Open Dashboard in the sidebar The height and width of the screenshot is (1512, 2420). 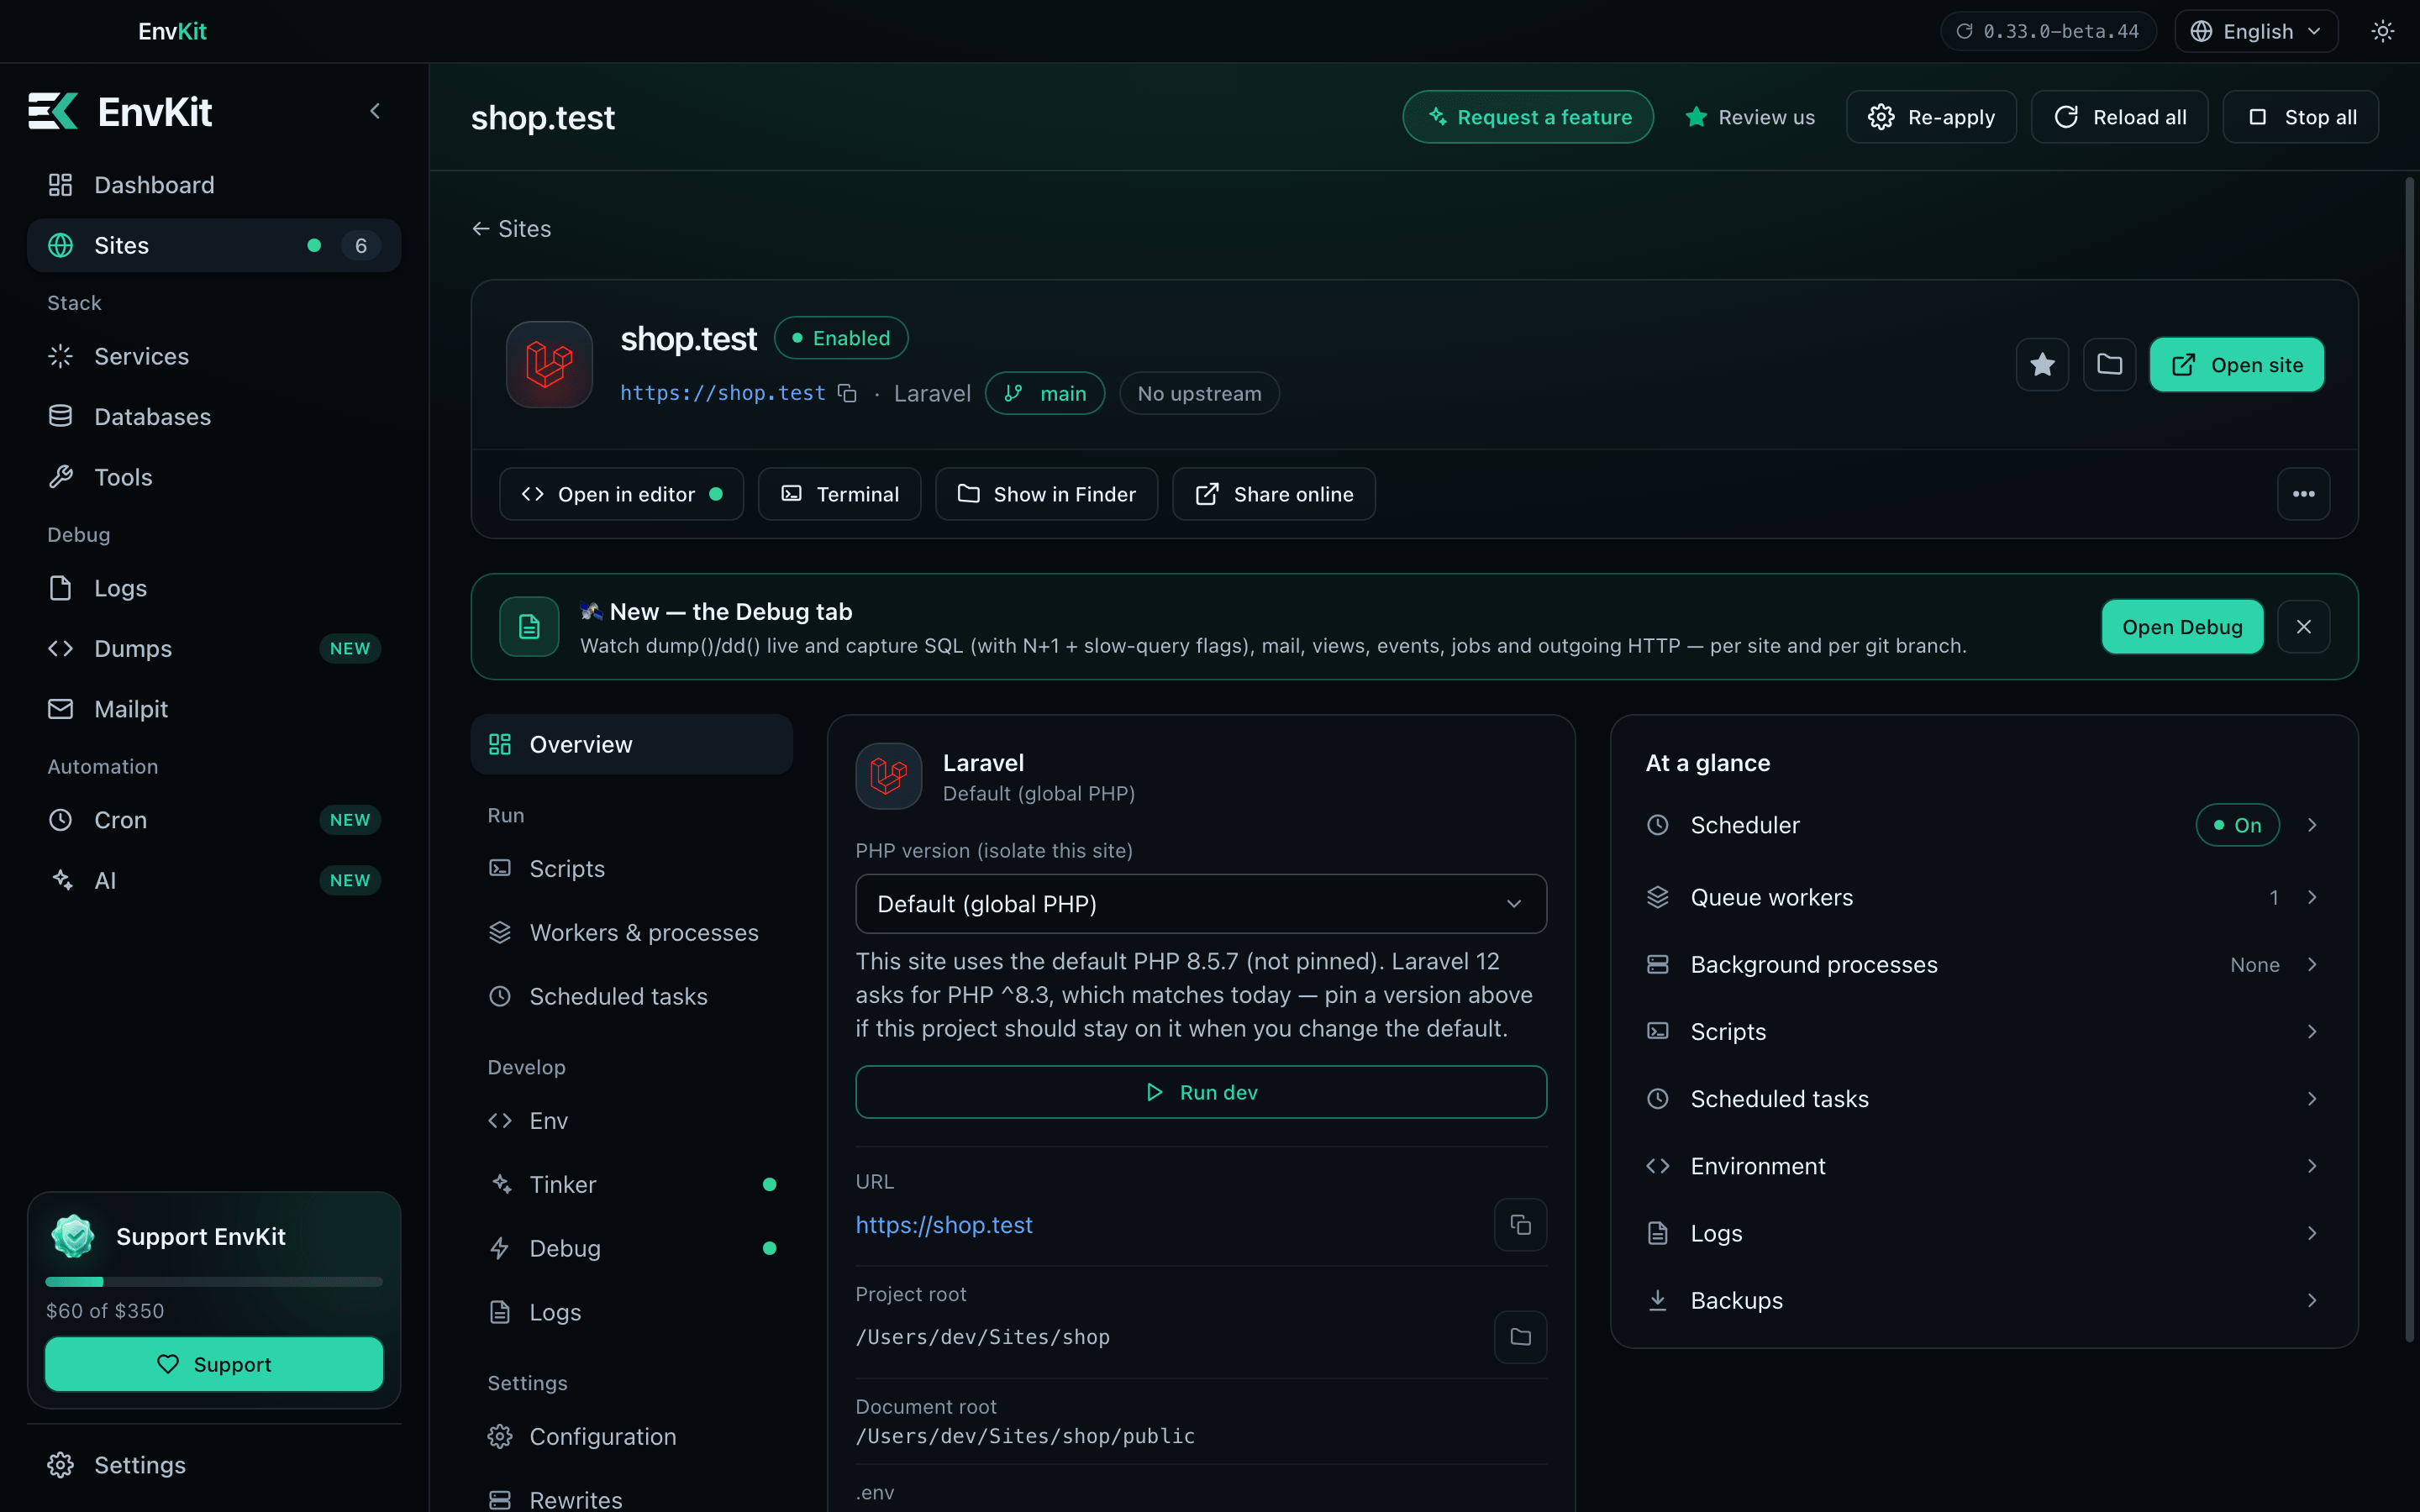tap(214, 185)
